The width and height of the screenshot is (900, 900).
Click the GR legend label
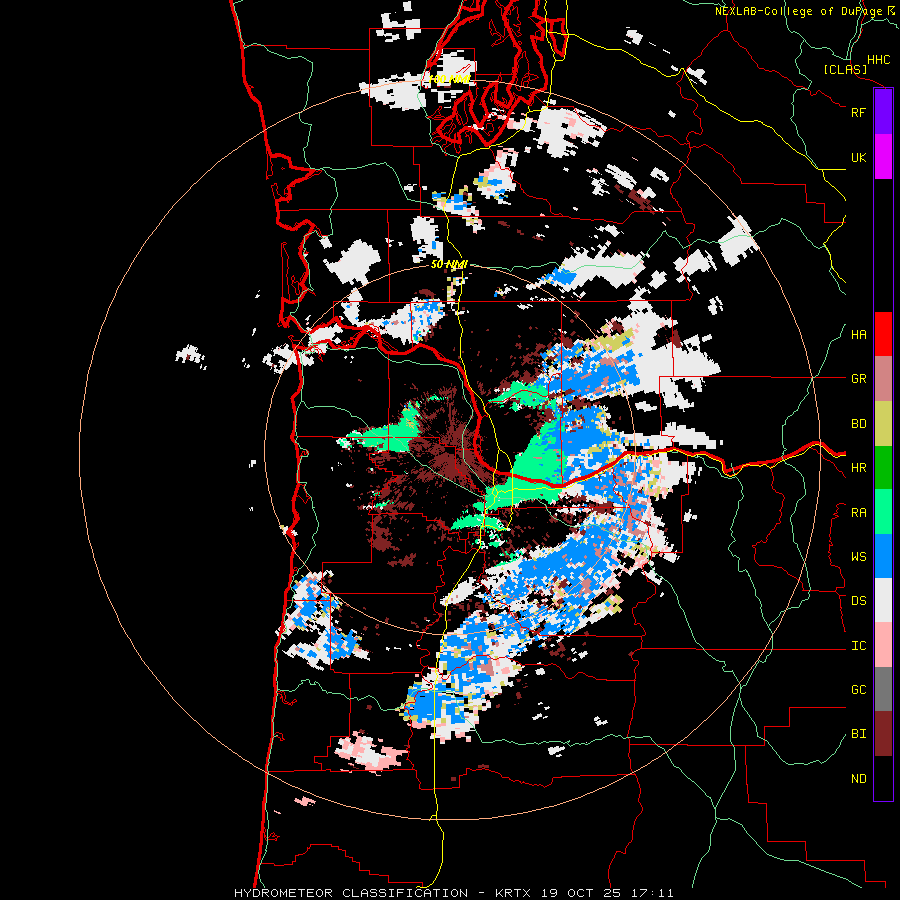[858, 379]
